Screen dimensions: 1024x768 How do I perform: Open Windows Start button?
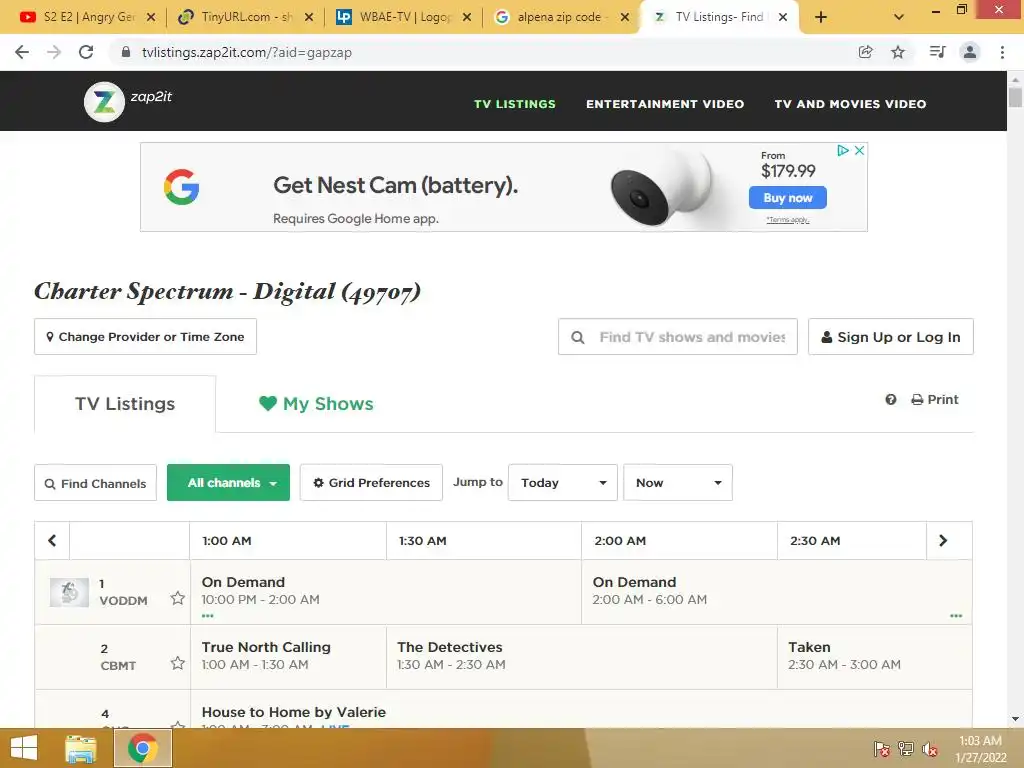[24, 748]
